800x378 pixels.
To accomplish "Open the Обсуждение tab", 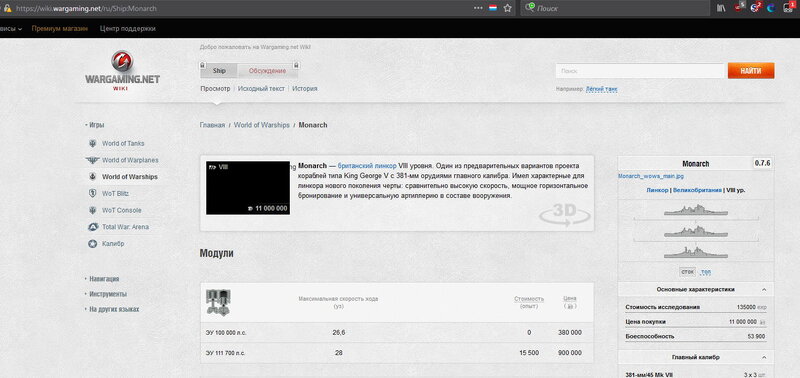I will (x=267, y=71).
